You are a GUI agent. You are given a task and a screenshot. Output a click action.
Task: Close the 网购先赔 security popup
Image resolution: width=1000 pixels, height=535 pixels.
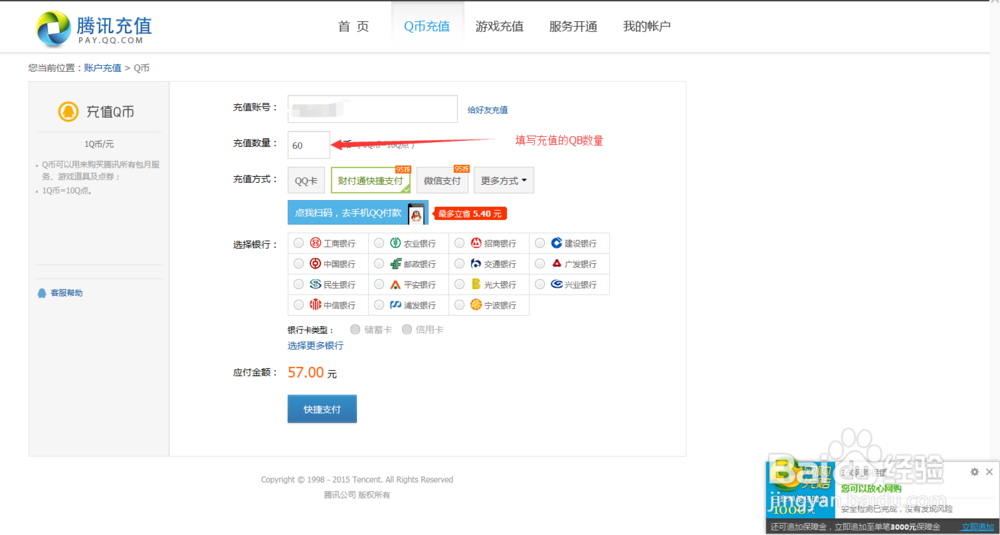click(x=989, y=472)
